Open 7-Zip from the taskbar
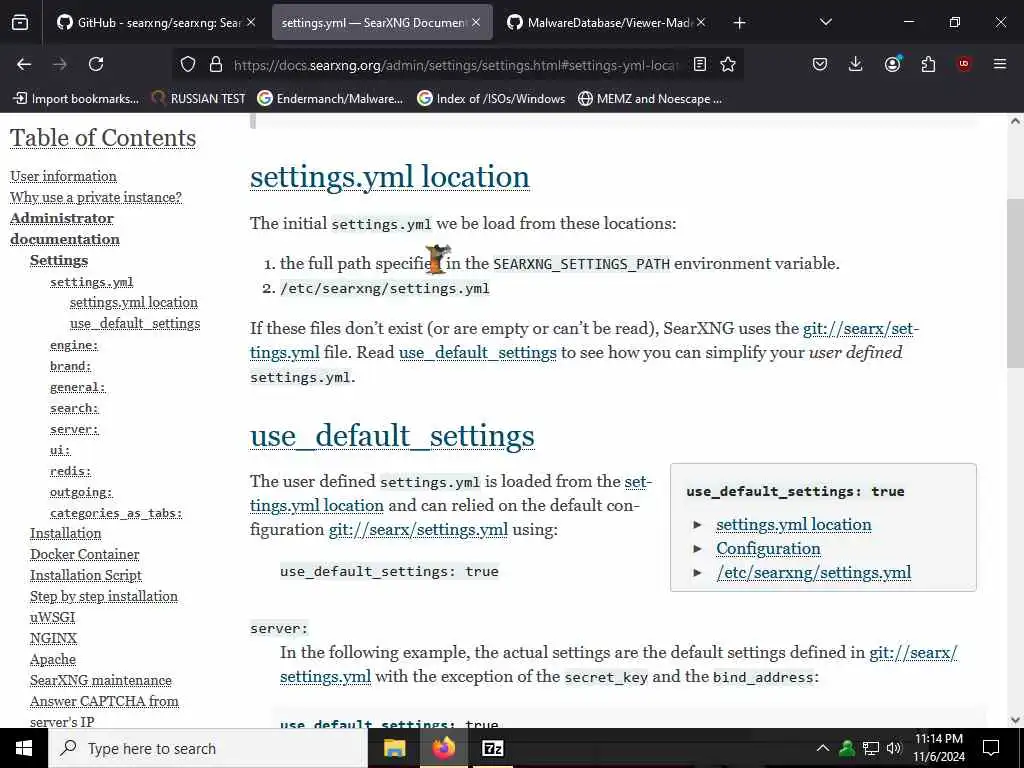 [x=492, y=748]
